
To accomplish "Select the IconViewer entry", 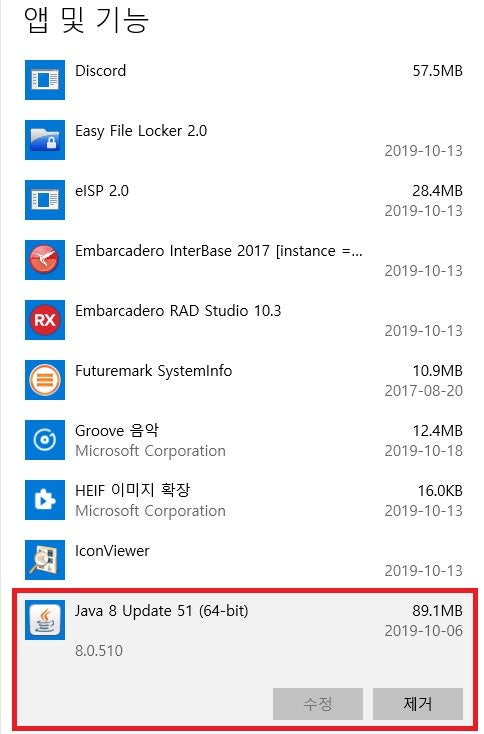I will (x=112, y=550).
